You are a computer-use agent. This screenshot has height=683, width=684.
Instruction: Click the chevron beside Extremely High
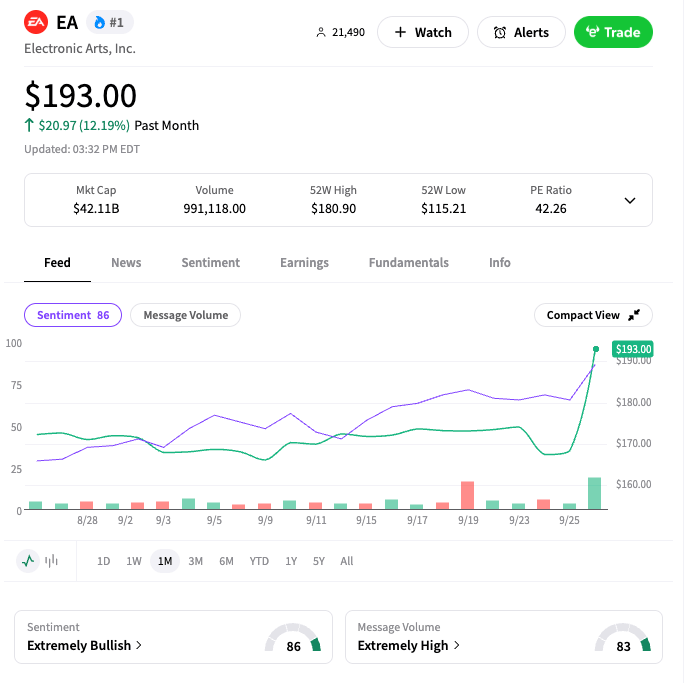(457, 645)
